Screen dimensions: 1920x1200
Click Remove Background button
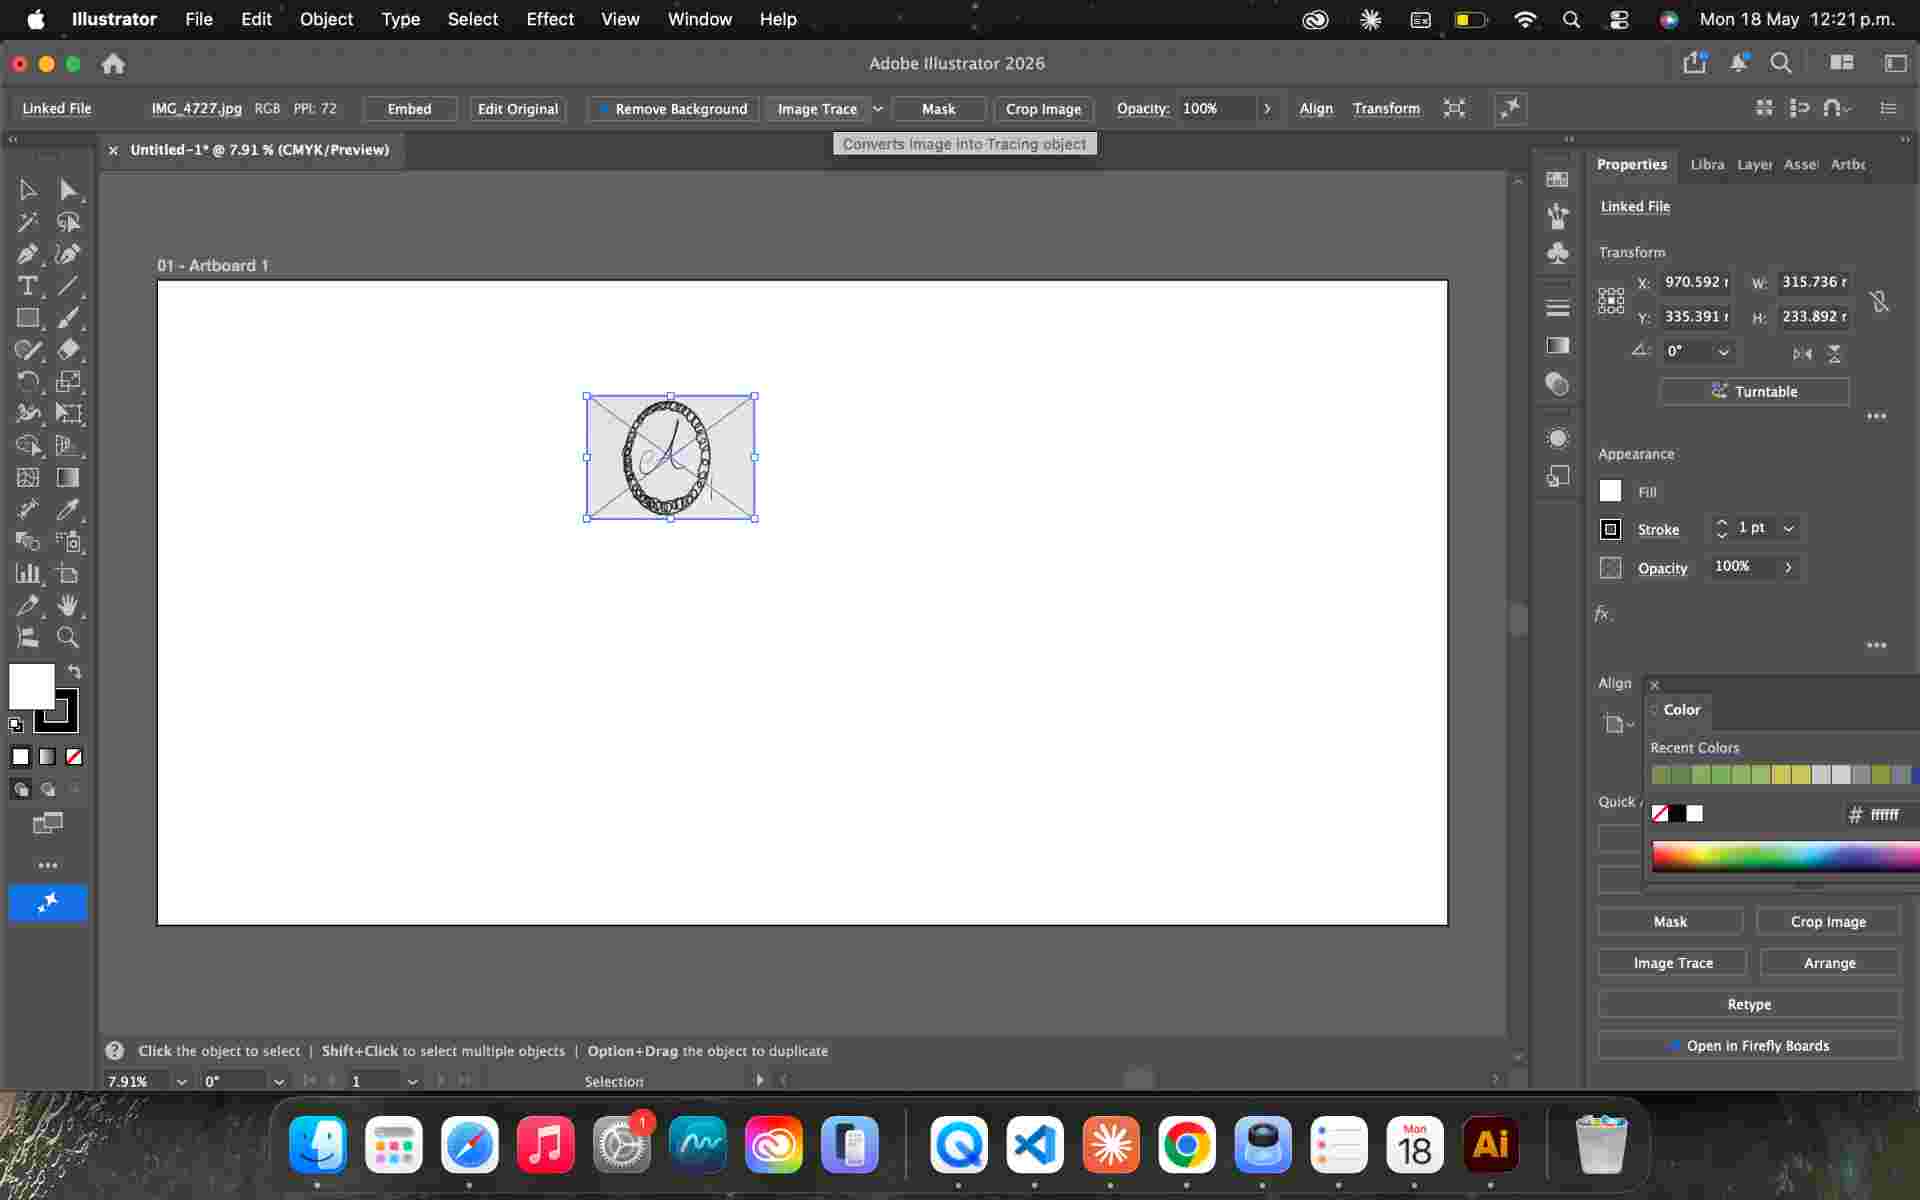(x=673, y=109)
